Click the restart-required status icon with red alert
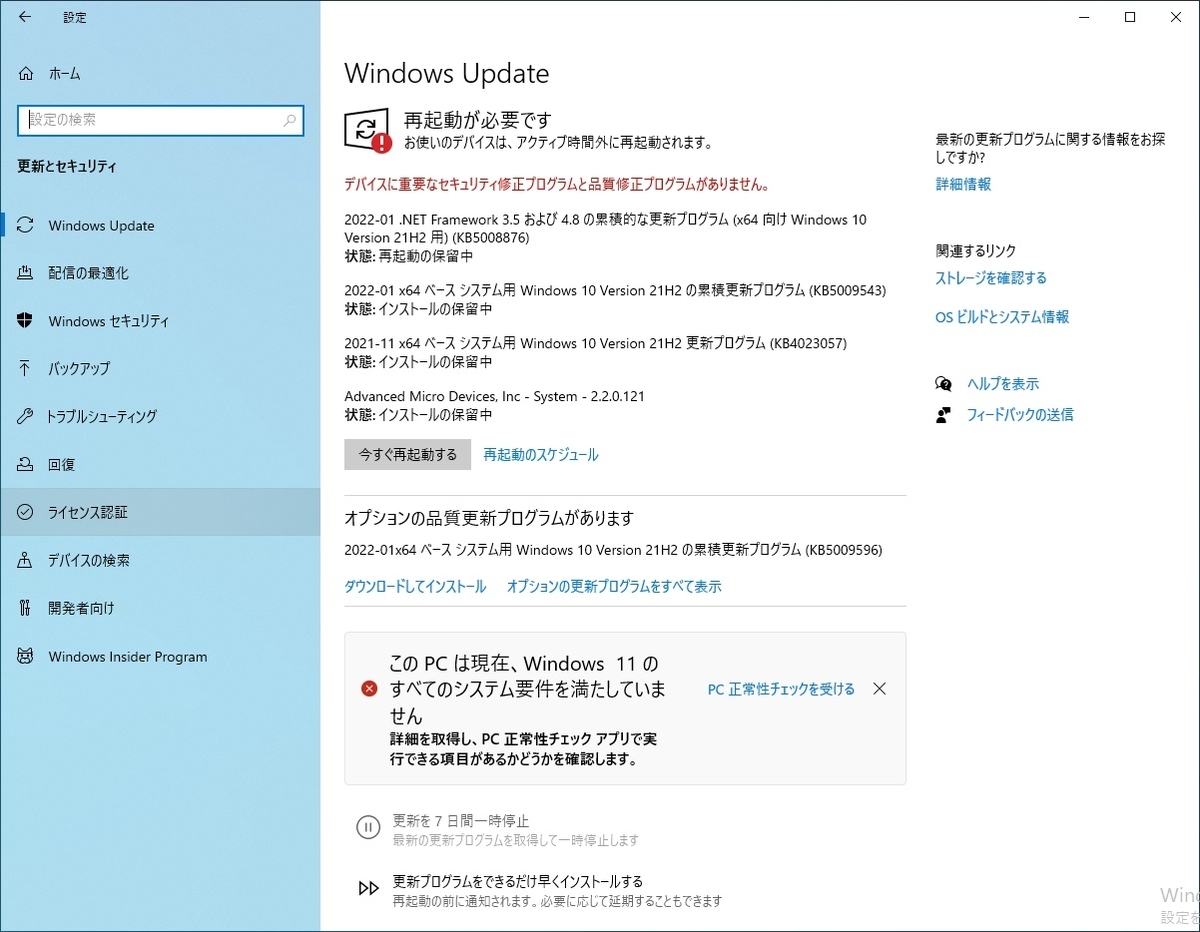 368,131
